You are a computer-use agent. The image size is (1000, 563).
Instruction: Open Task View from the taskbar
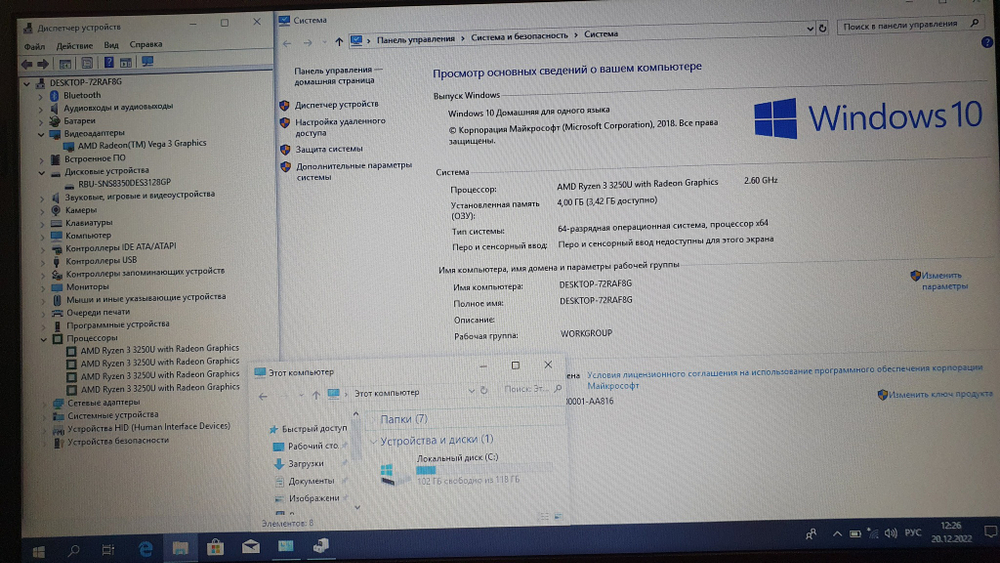[x=108, y=550]
